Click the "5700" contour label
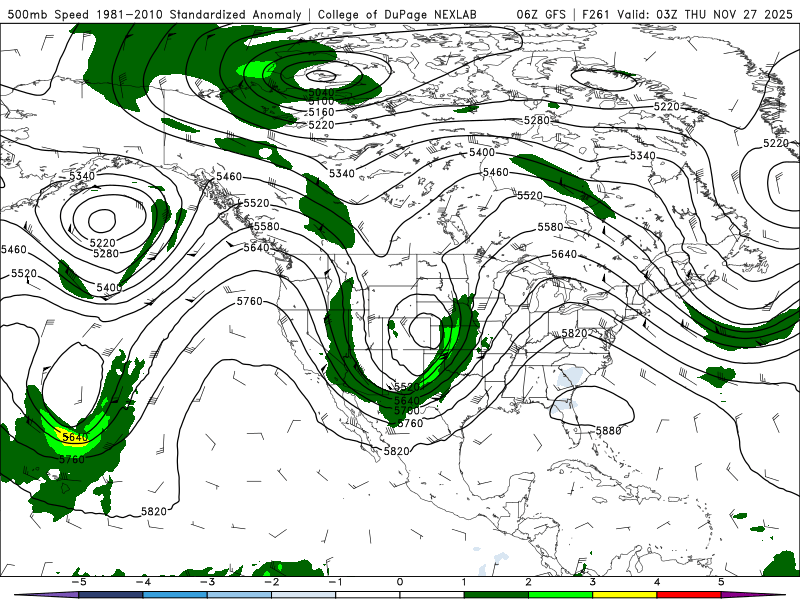The image size is (800, 600). (x=407, y=411)
